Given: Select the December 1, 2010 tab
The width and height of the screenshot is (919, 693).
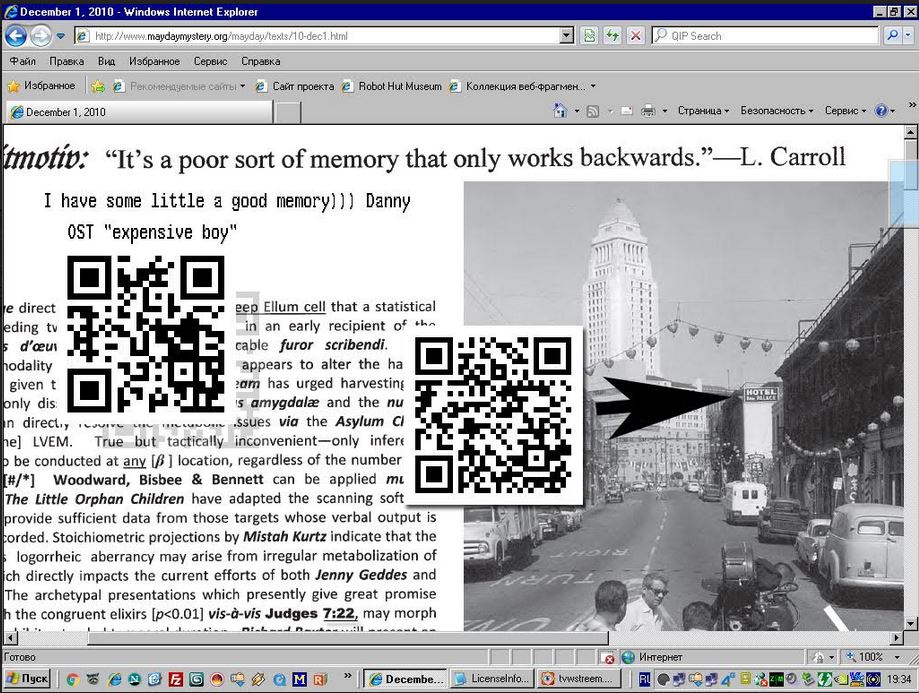Looking at the screenshot, I should point(139,112).
